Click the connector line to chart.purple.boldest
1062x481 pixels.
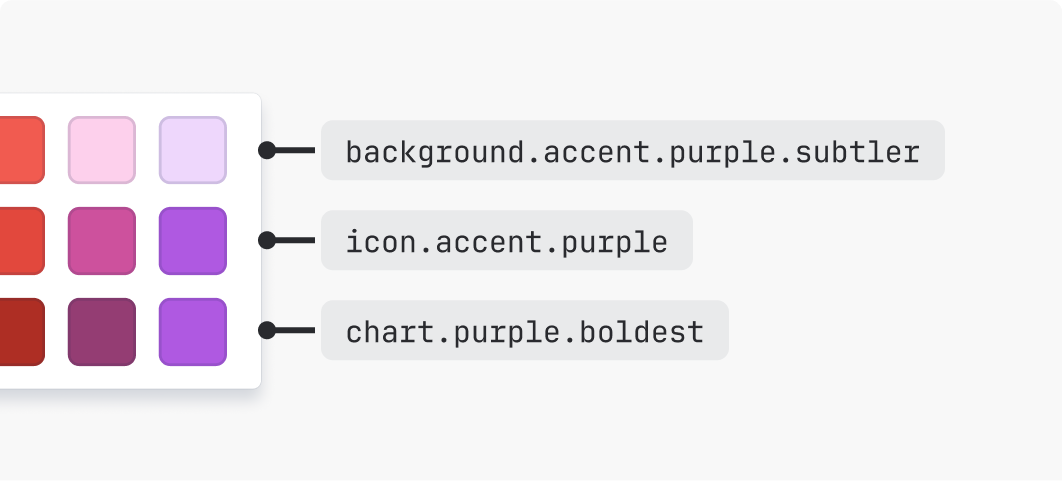point(295,330)
